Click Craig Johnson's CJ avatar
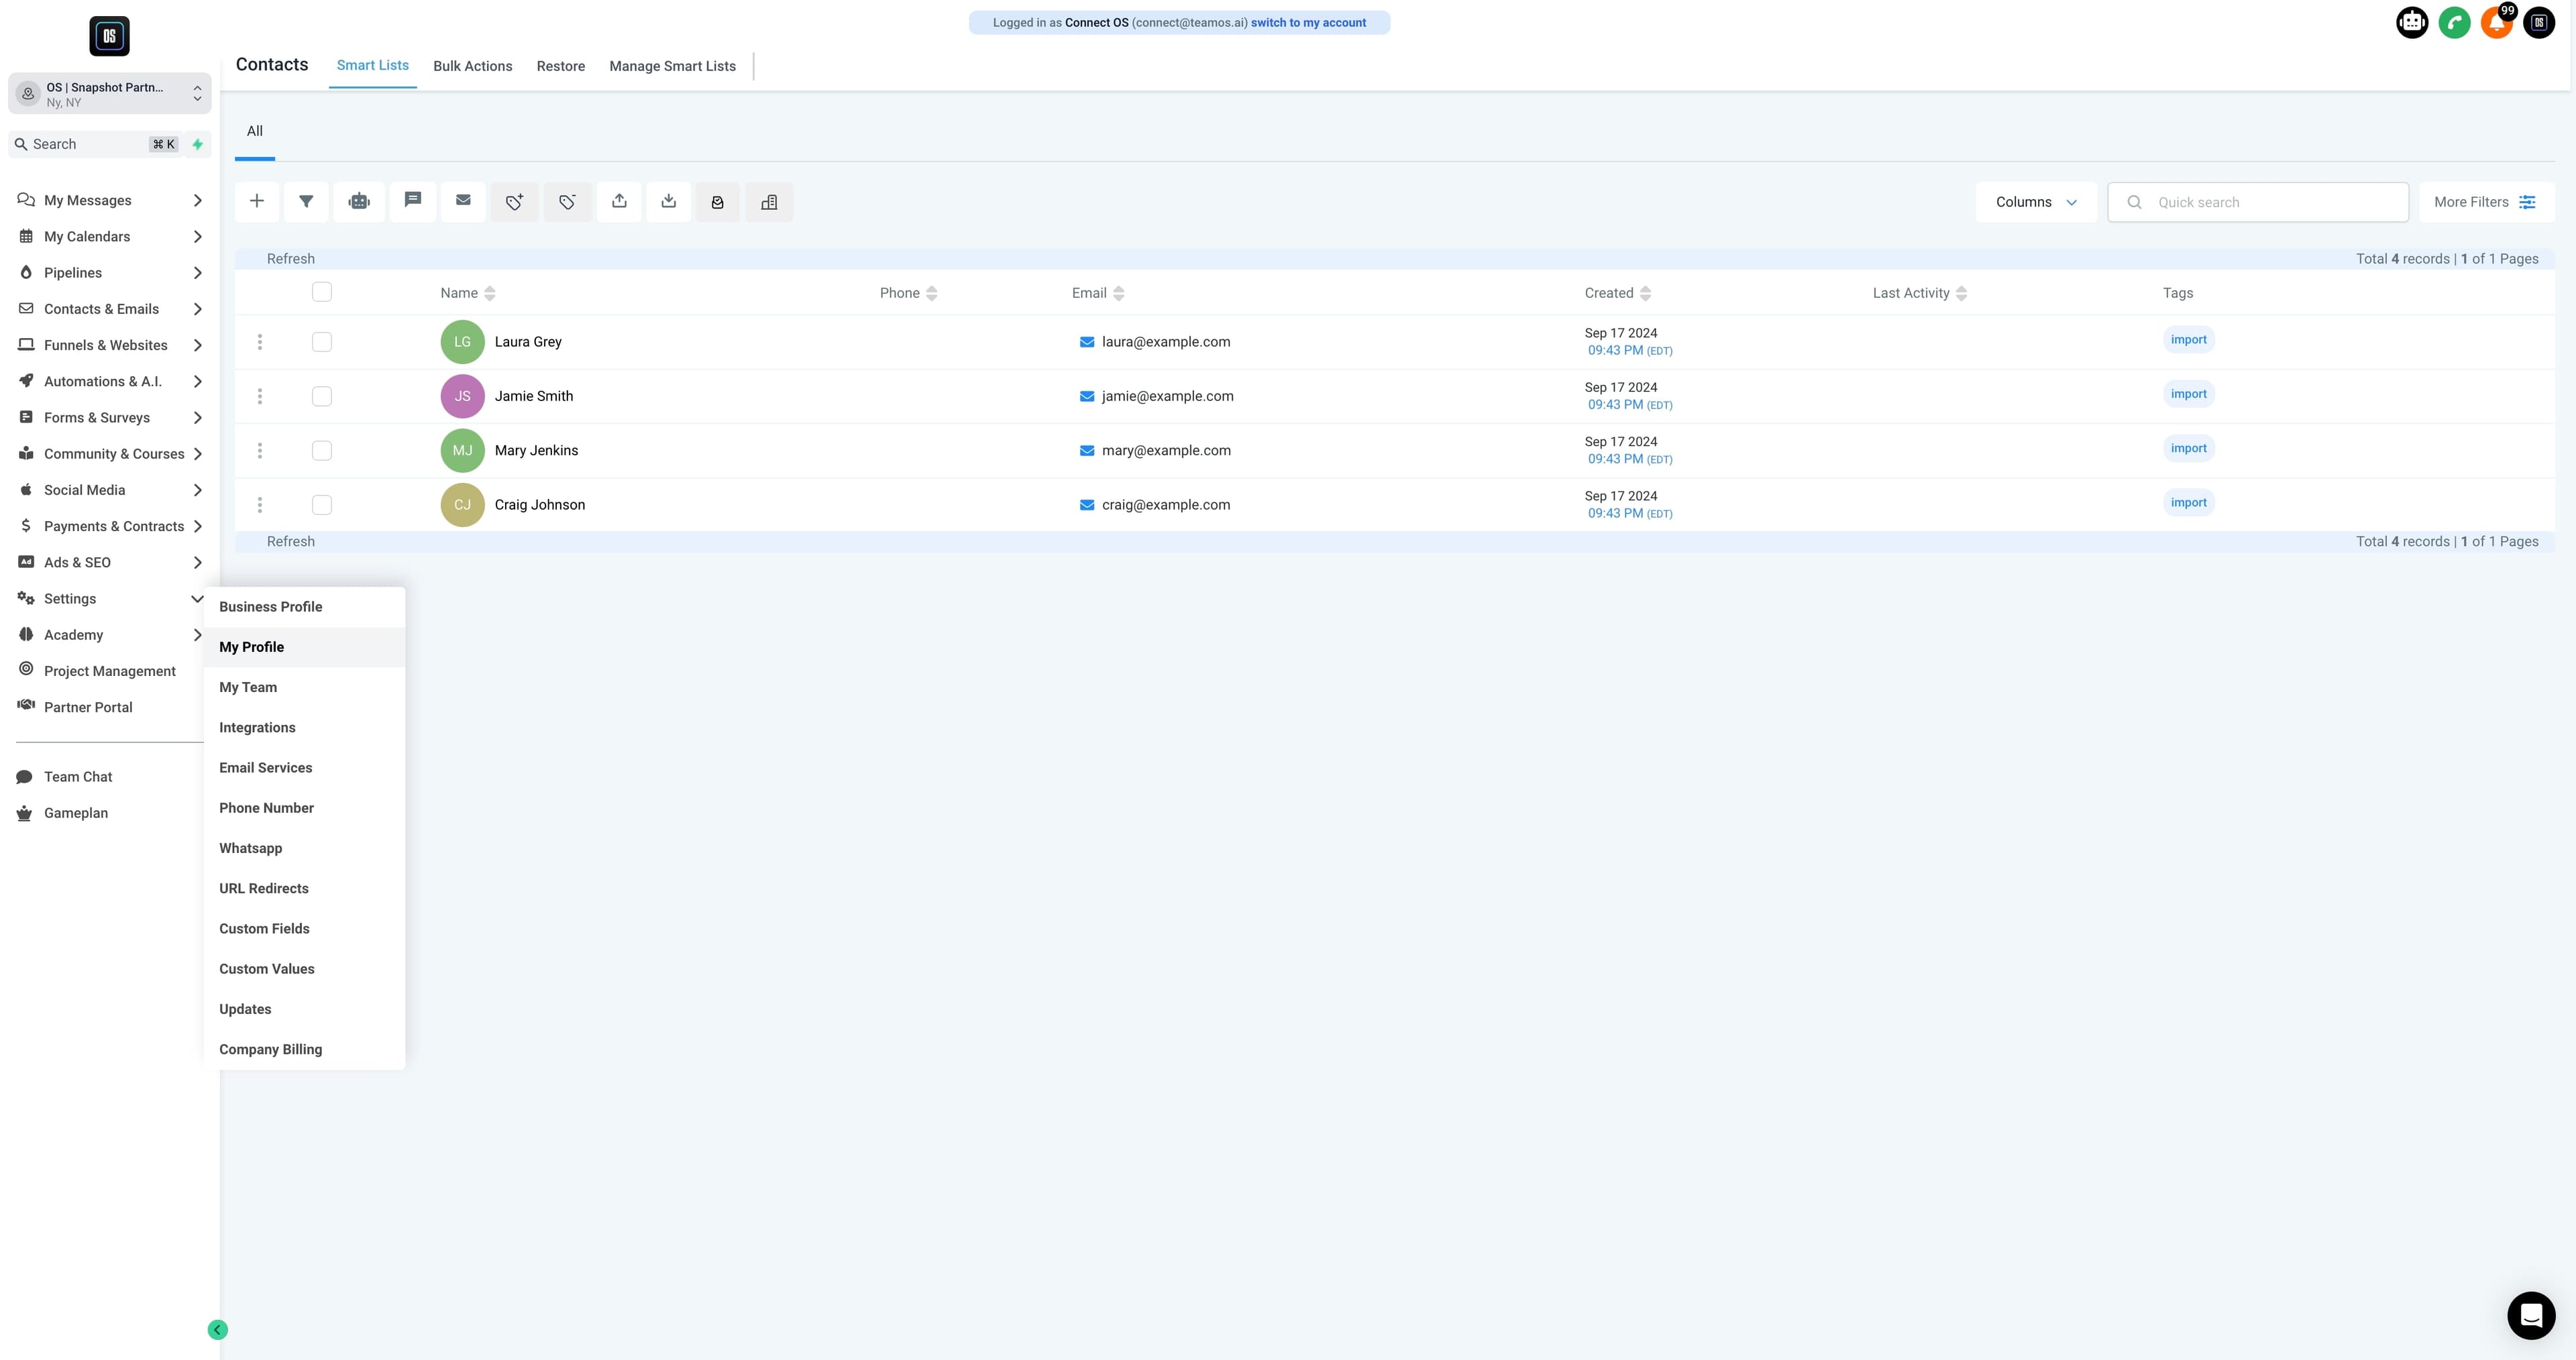The height and width of the screenshot is (1360, 2576). (x=462, y=505)
